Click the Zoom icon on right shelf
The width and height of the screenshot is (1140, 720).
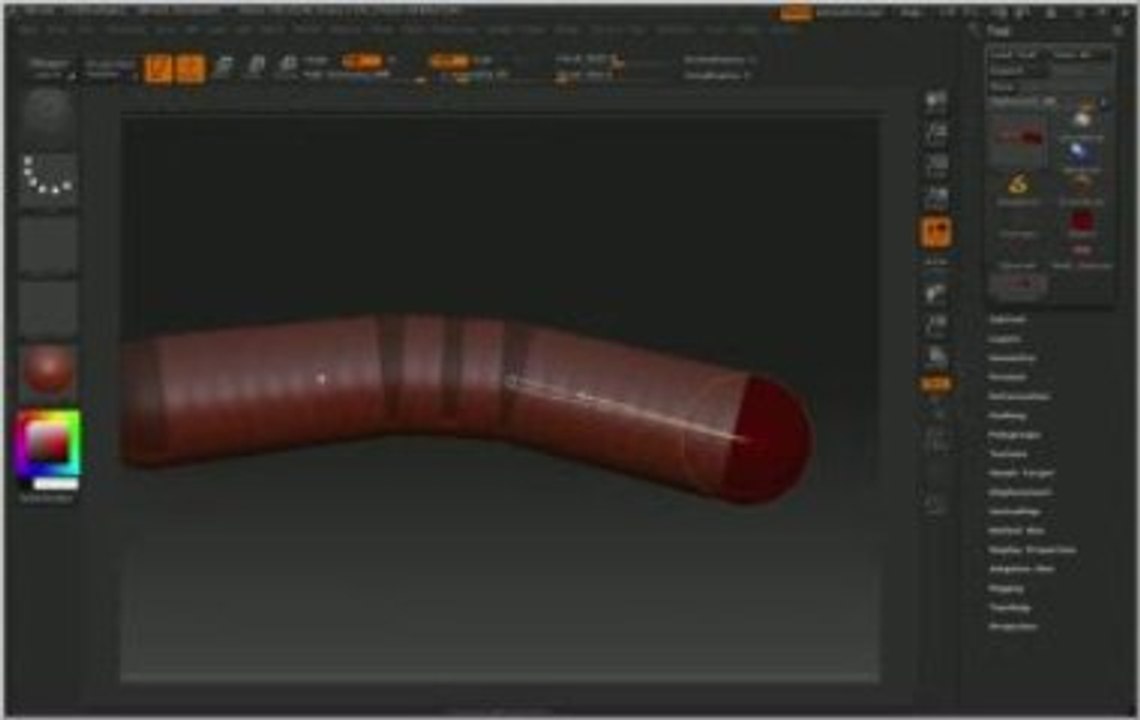point(936,134)
